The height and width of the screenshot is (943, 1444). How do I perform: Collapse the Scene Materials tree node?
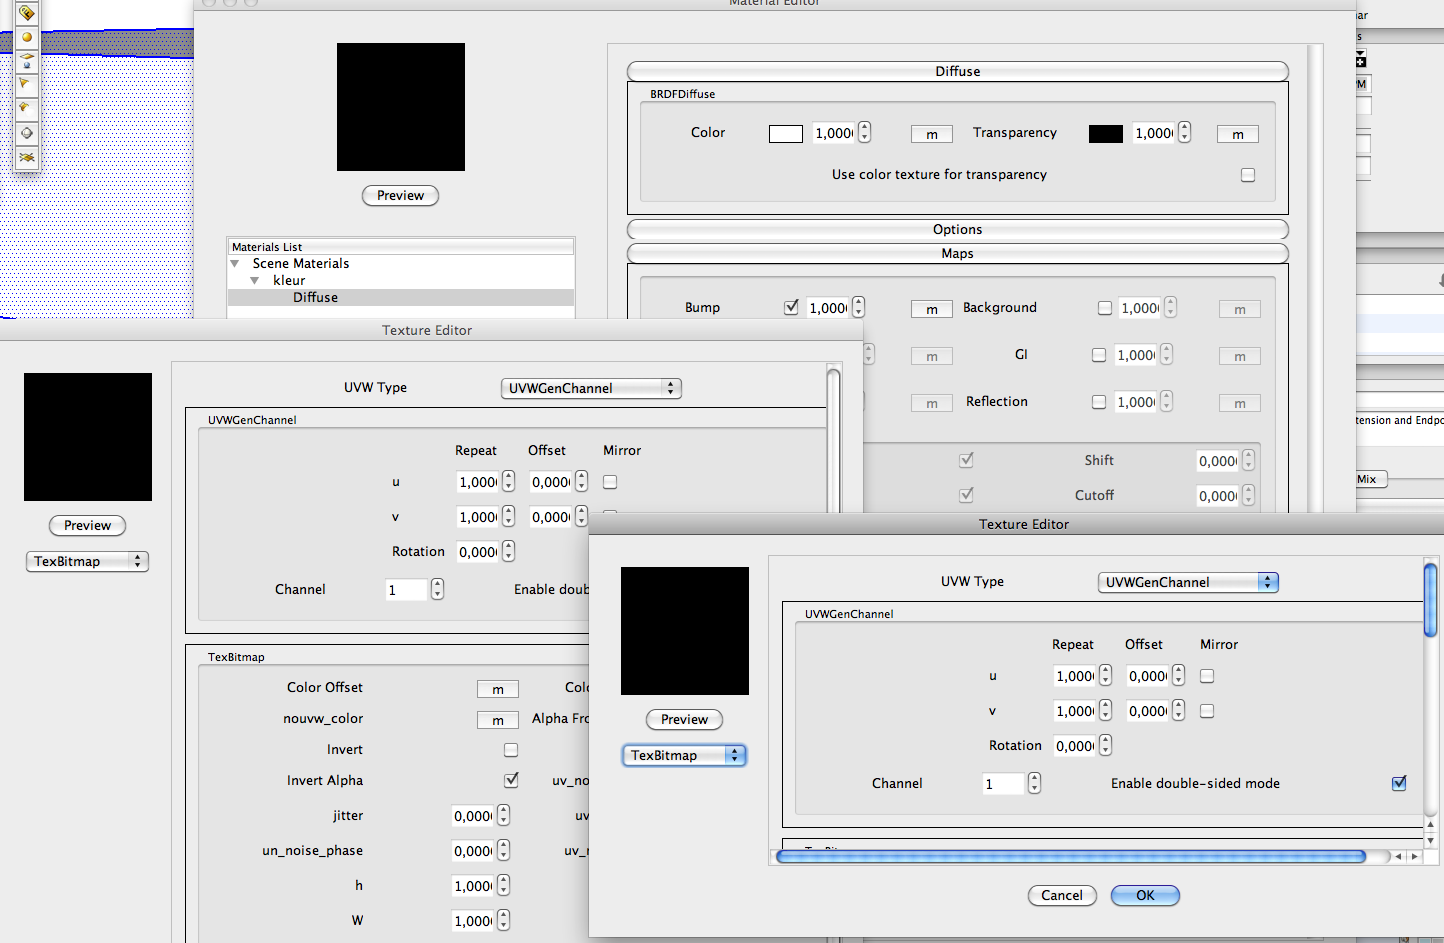[x=235, y=264]
